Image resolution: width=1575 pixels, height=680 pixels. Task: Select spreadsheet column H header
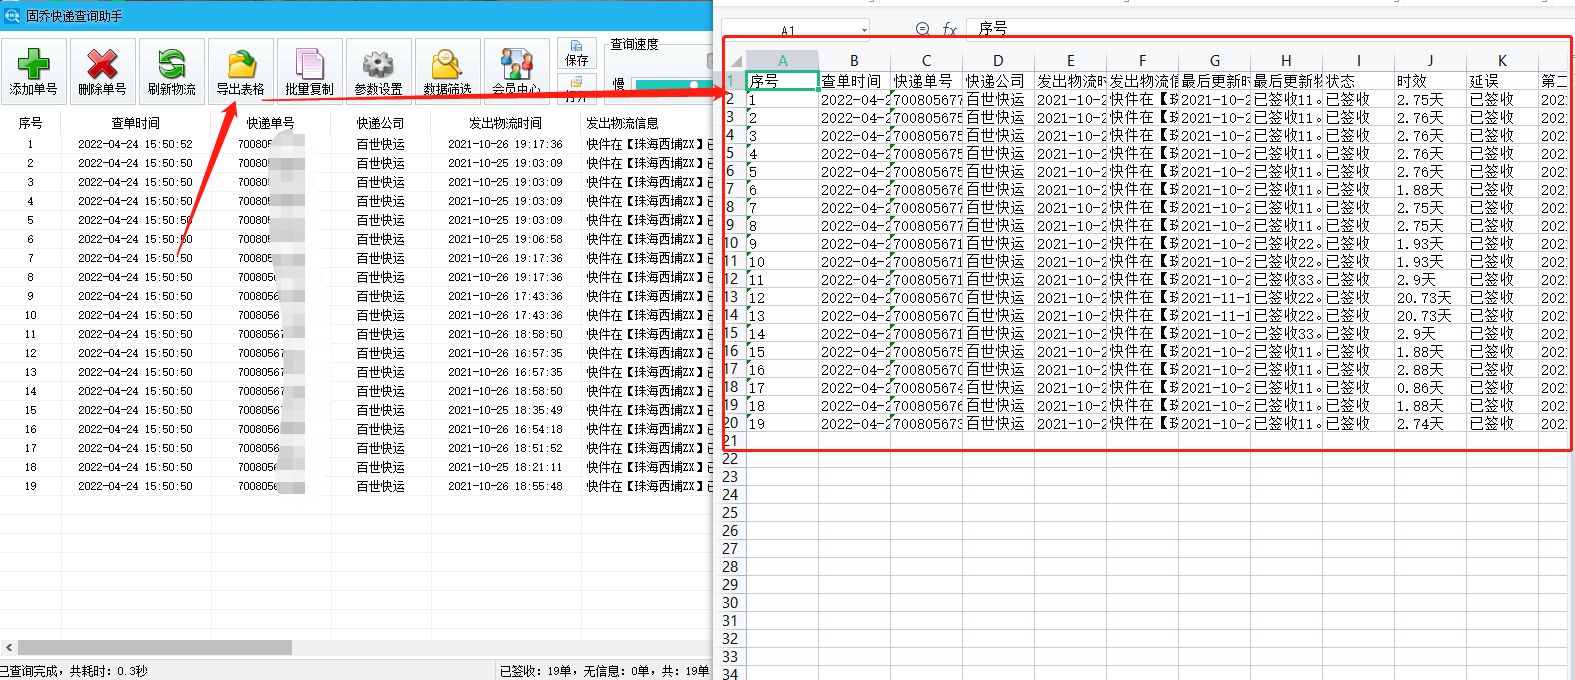click(x=1286, y=61)
